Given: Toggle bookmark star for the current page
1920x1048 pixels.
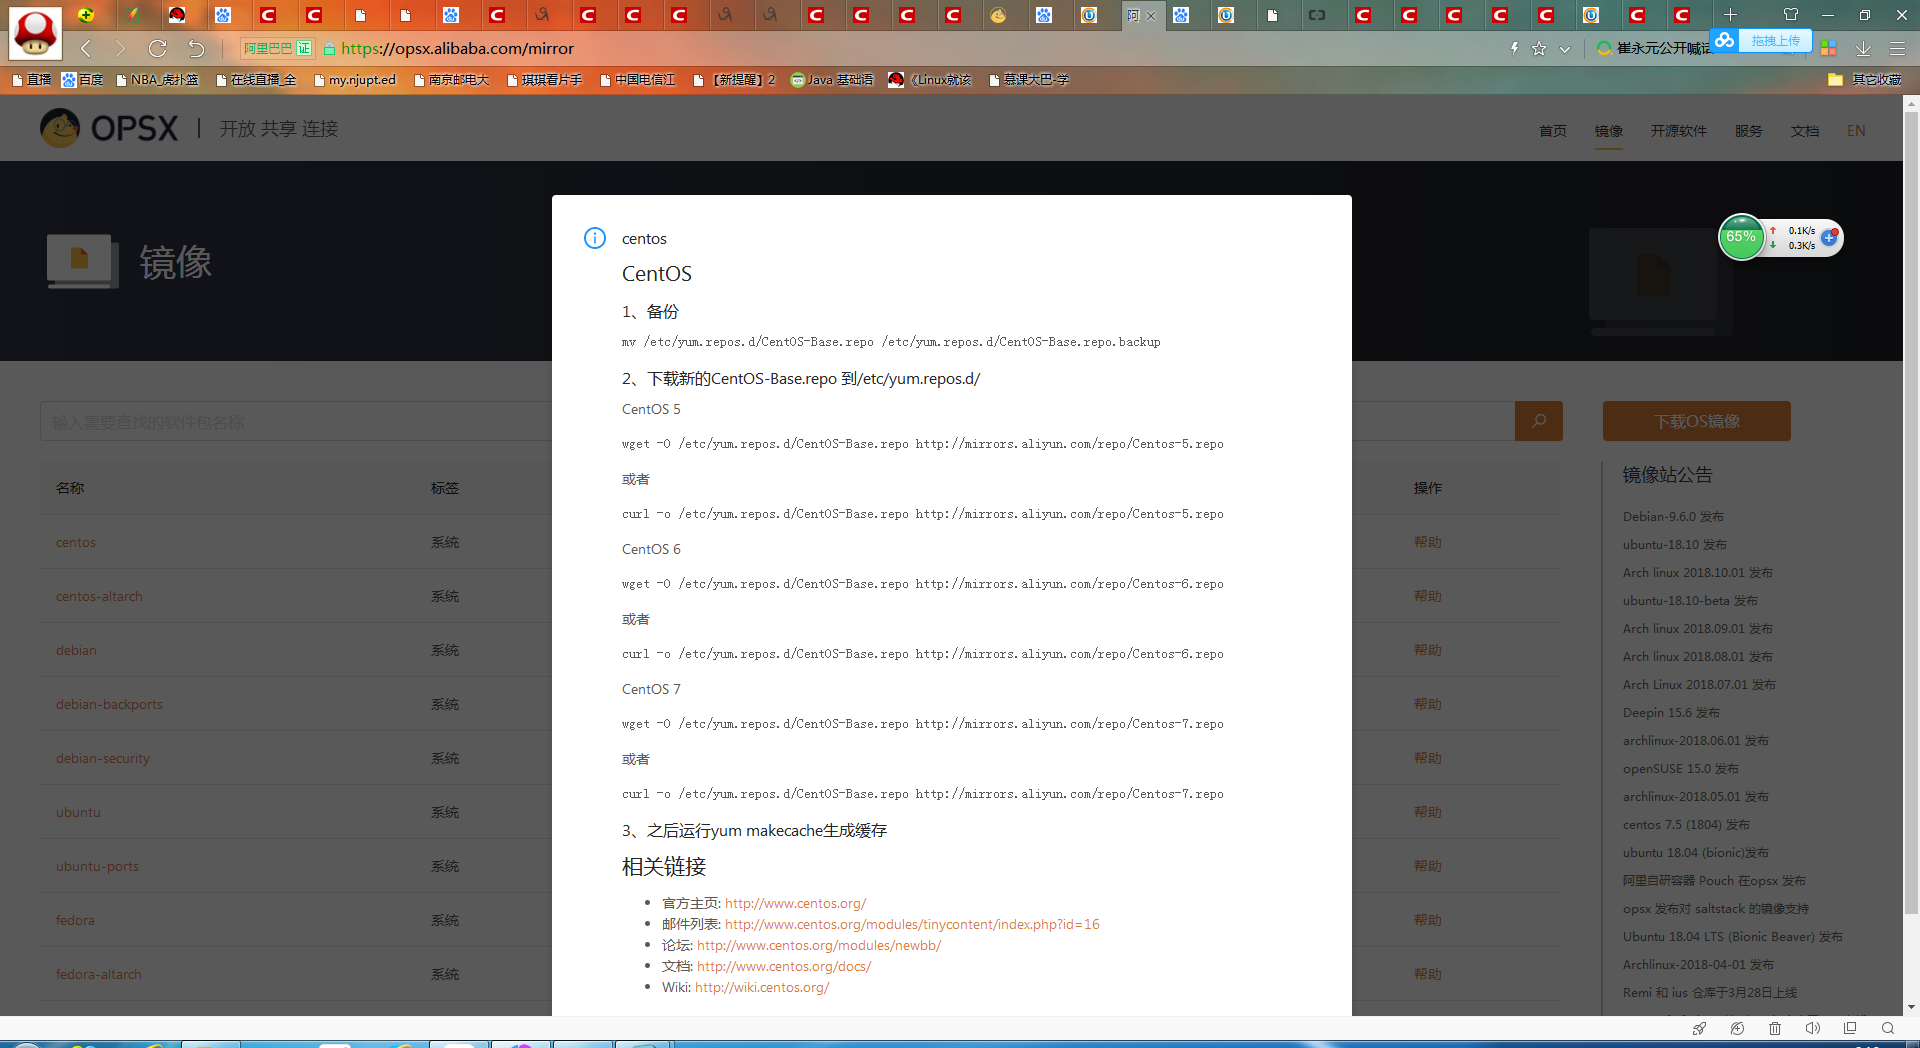Looking at the screenshot, I should click(x=1538, y=47).
